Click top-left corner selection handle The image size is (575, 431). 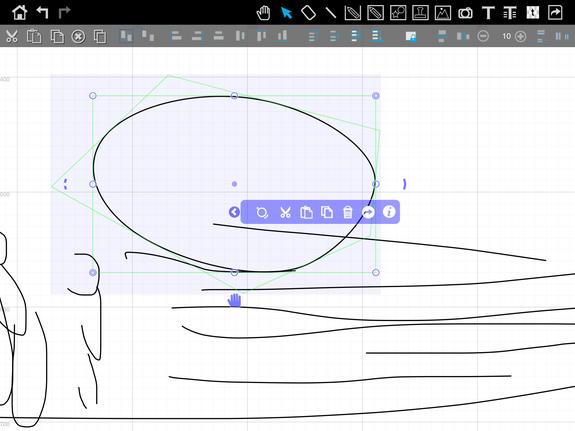coord(93,96)
